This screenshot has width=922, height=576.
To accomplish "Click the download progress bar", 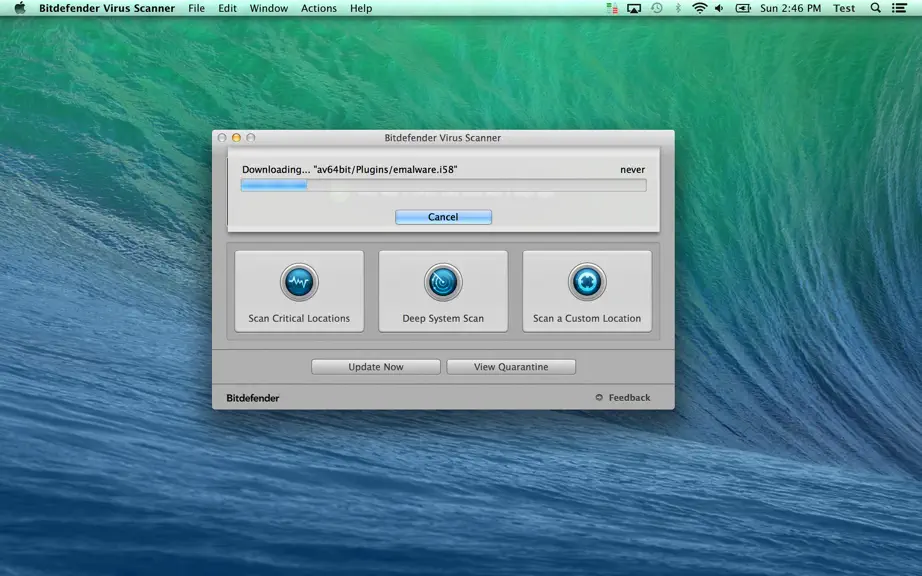I will click(443, 186).
